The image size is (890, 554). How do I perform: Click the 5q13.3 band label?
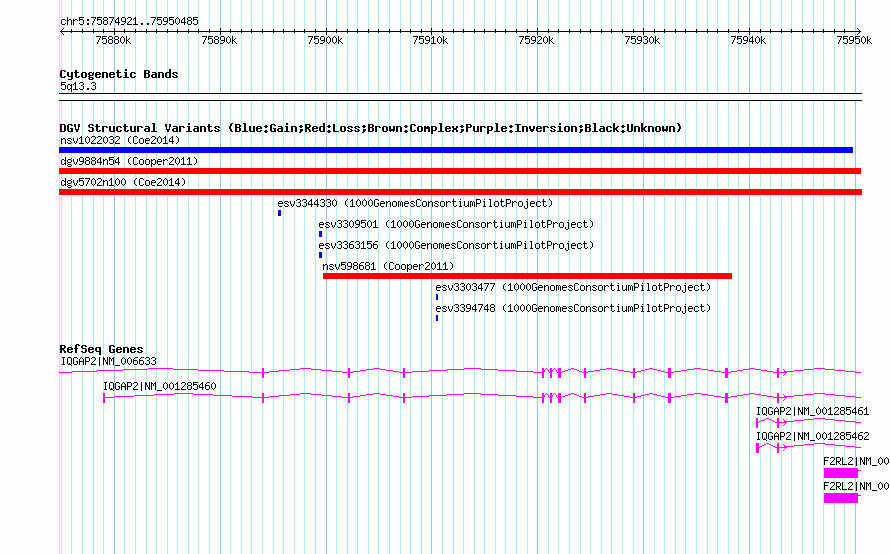[78, 86]
